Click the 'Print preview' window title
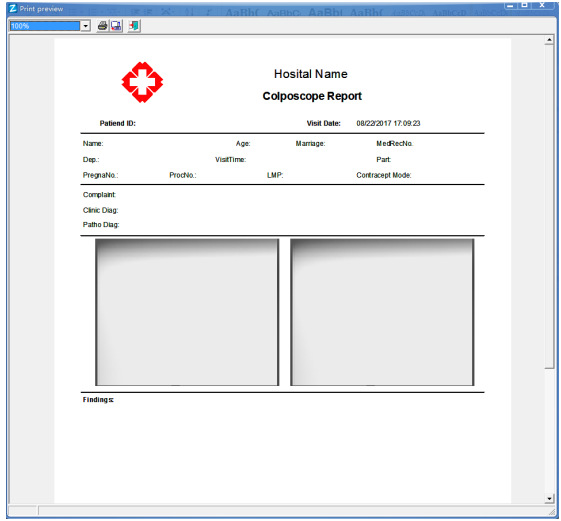Viewport: 561px width, 521px height. click(x=41, y=9)
